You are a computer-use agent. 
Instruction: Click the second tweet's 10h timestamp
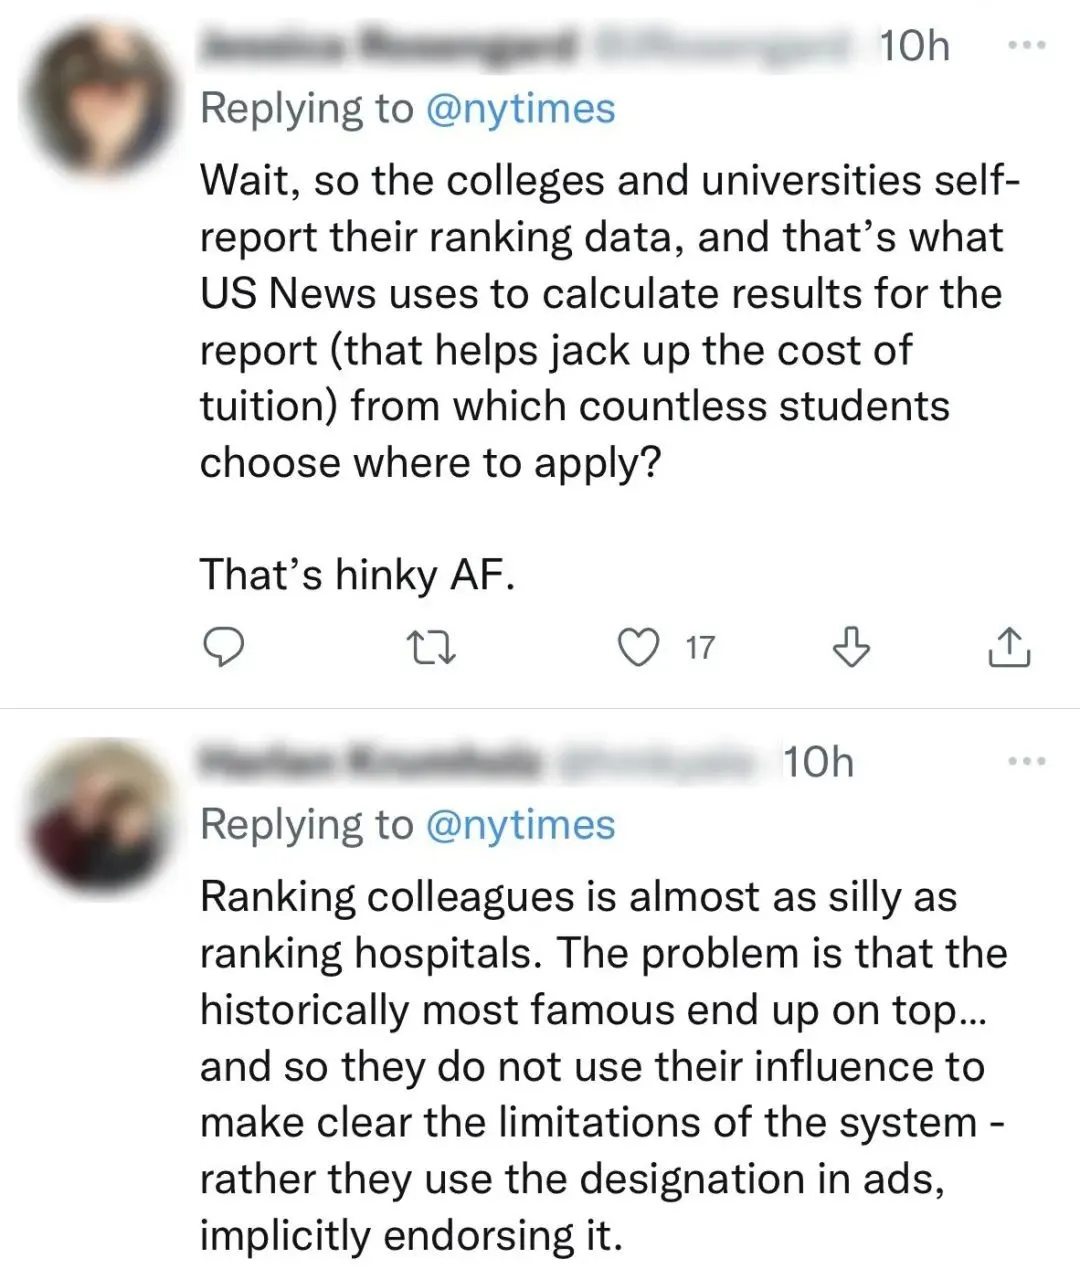tap(817, 762)
